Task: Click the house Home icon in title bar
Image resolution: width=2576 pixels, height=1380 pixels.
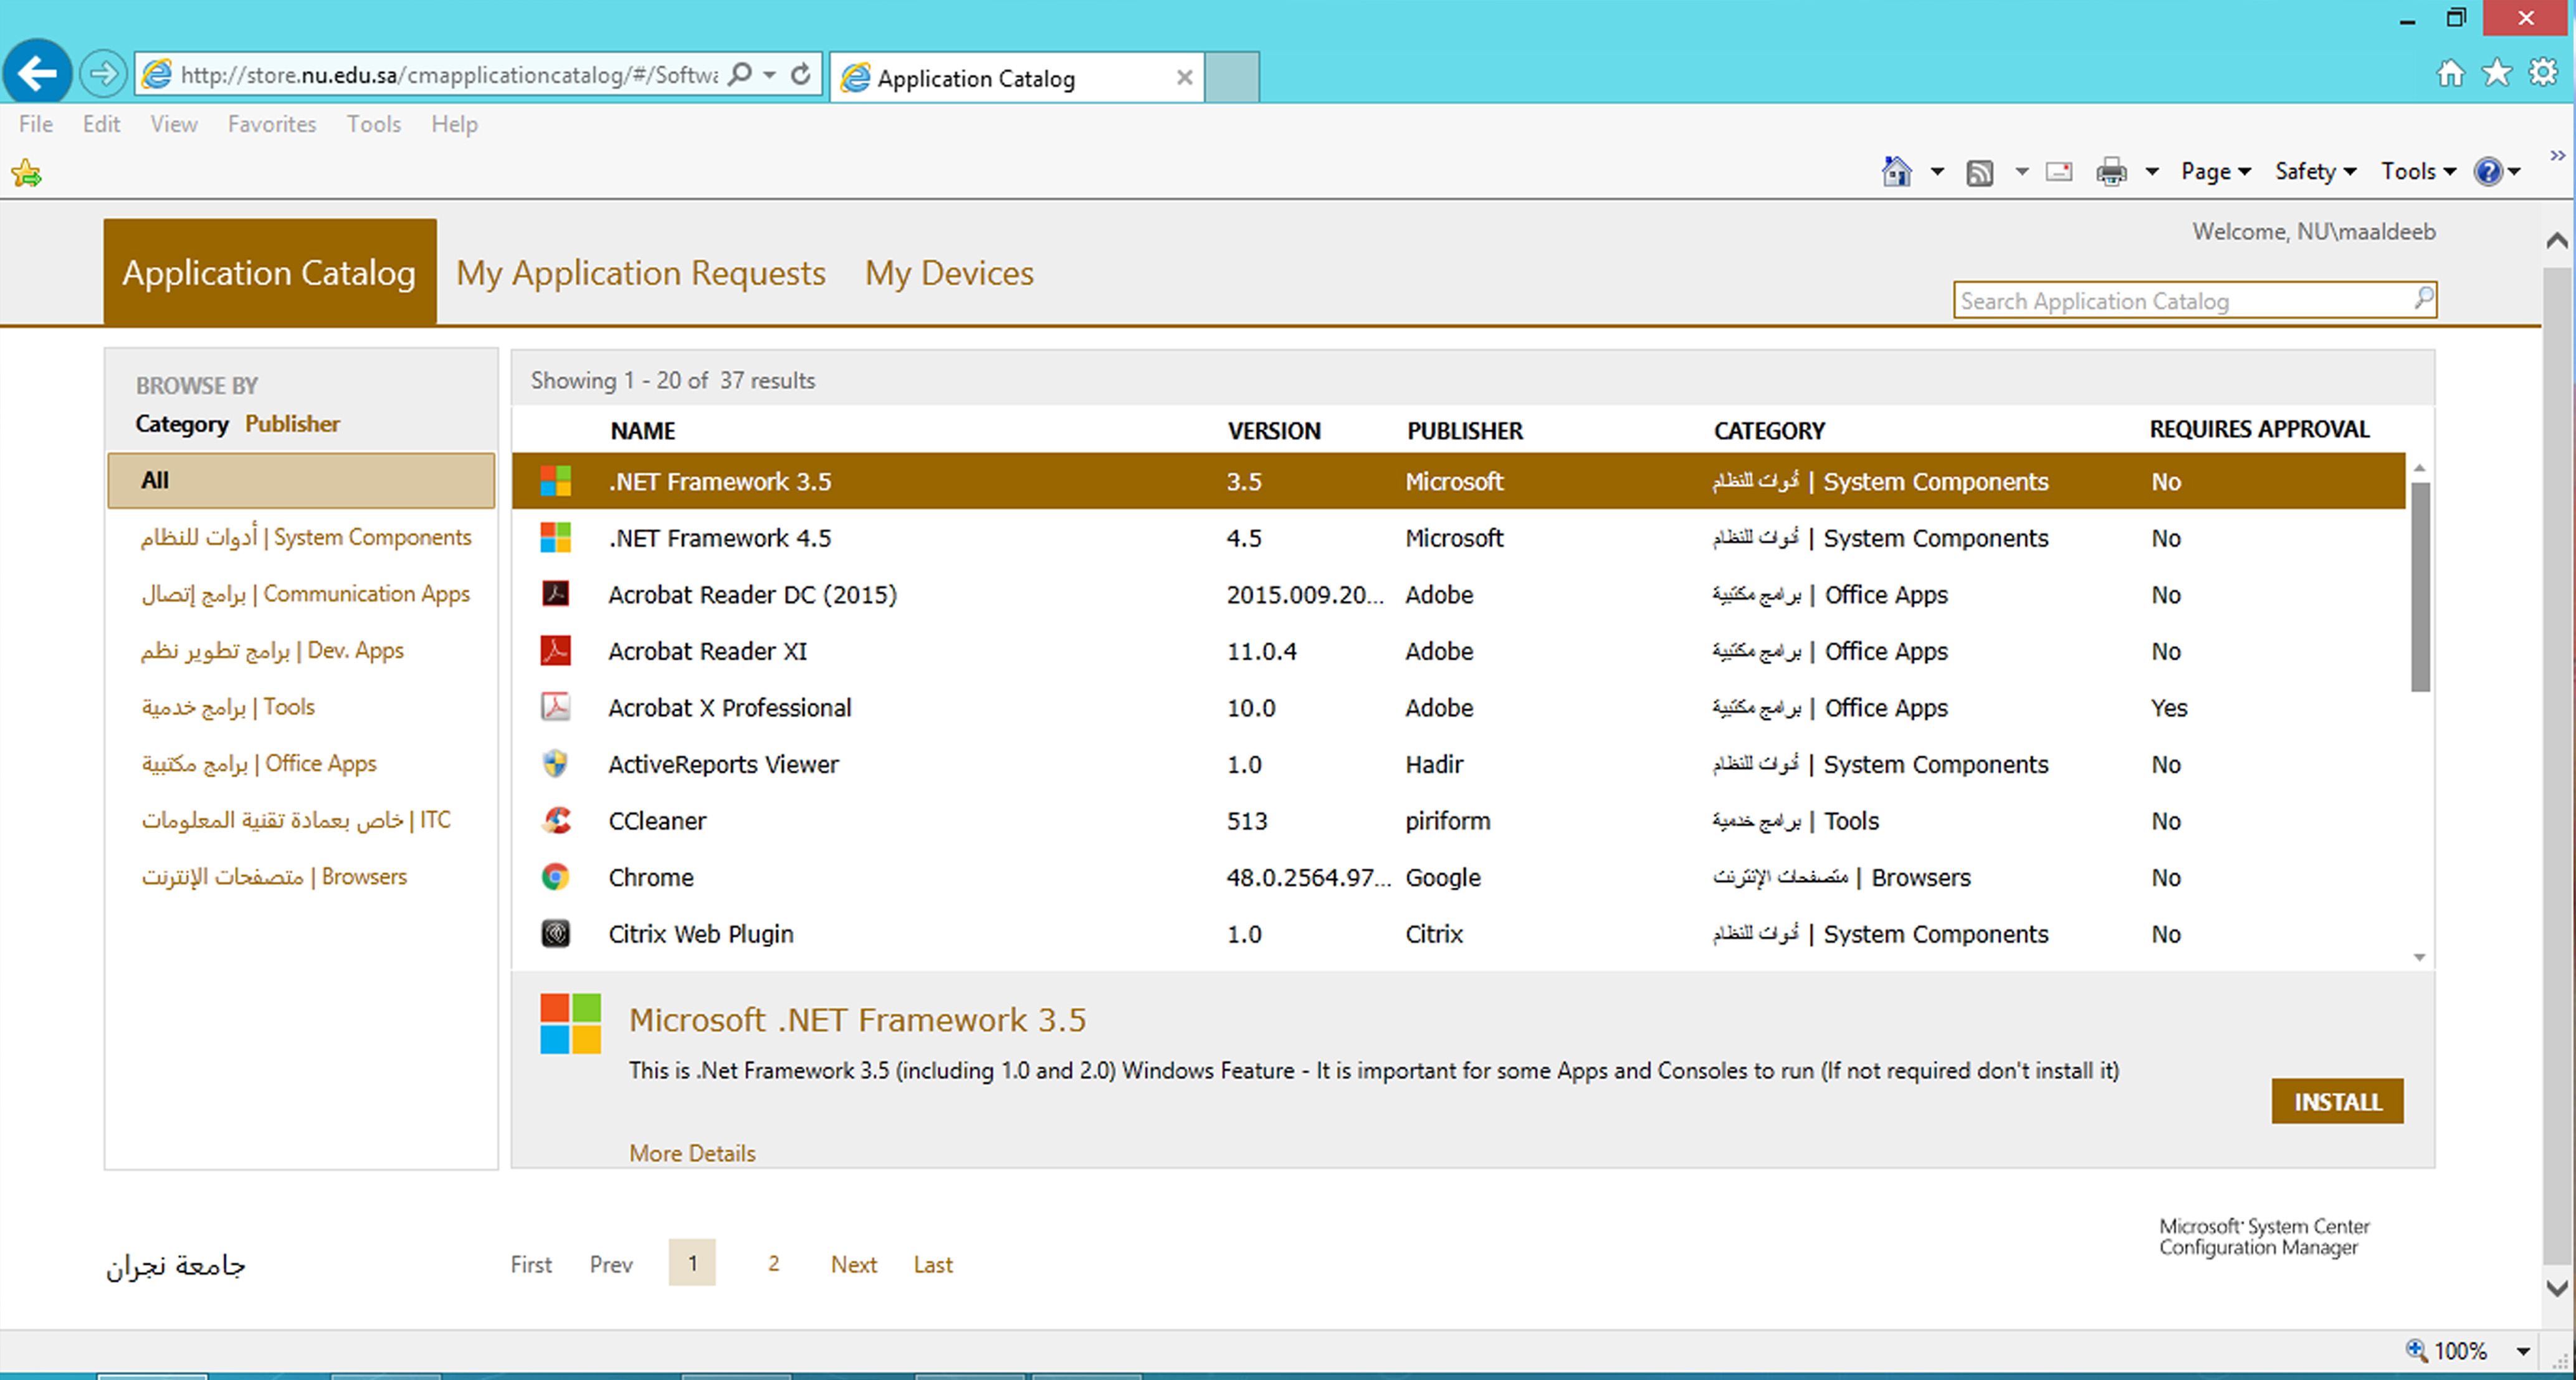Action: tap(2450, 73)
